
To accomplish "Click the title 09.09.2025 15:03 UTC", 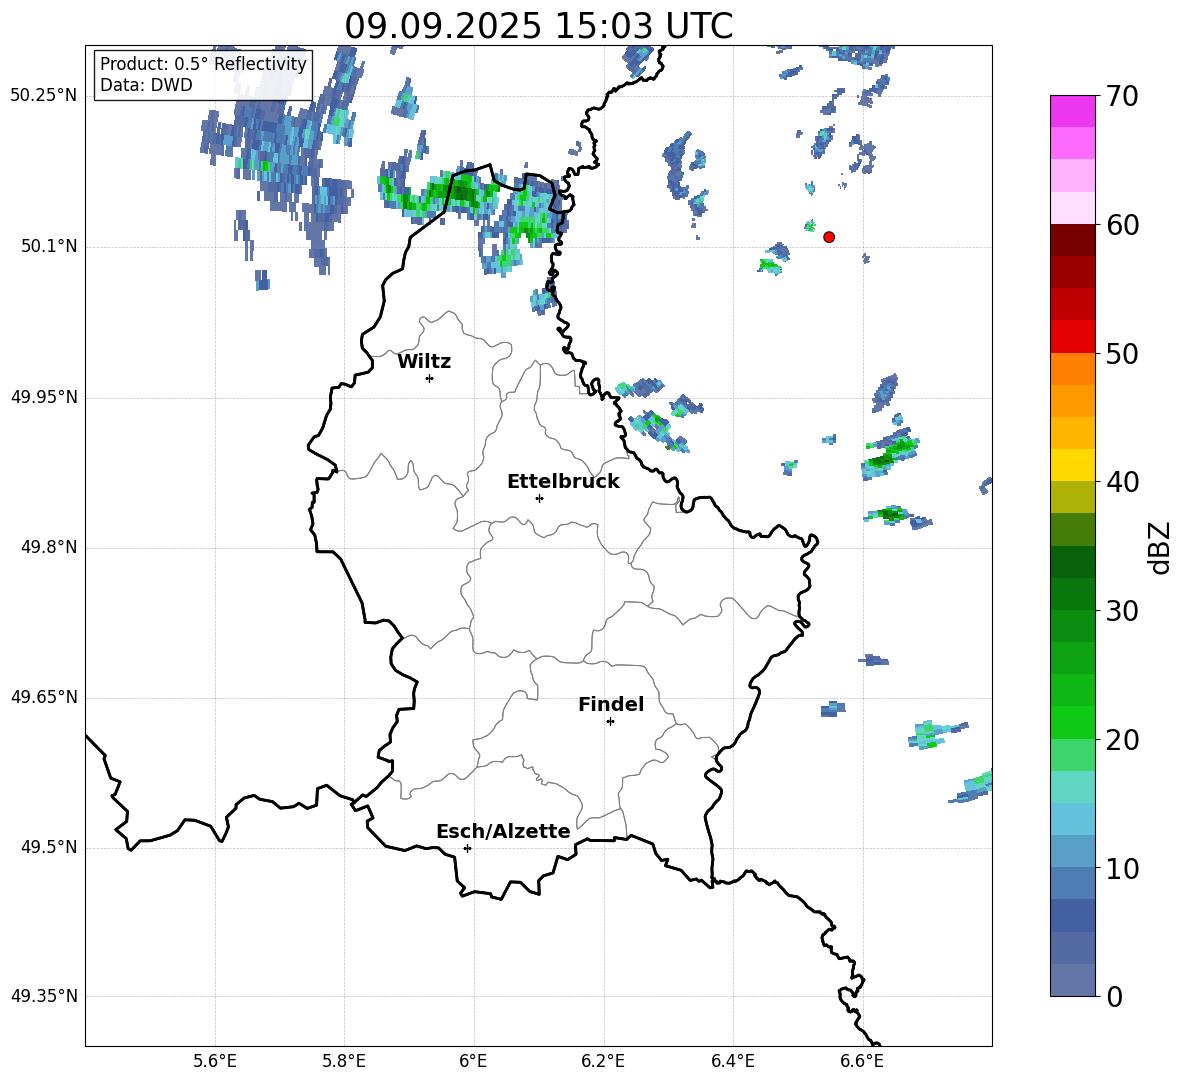I will pos(538,26).
